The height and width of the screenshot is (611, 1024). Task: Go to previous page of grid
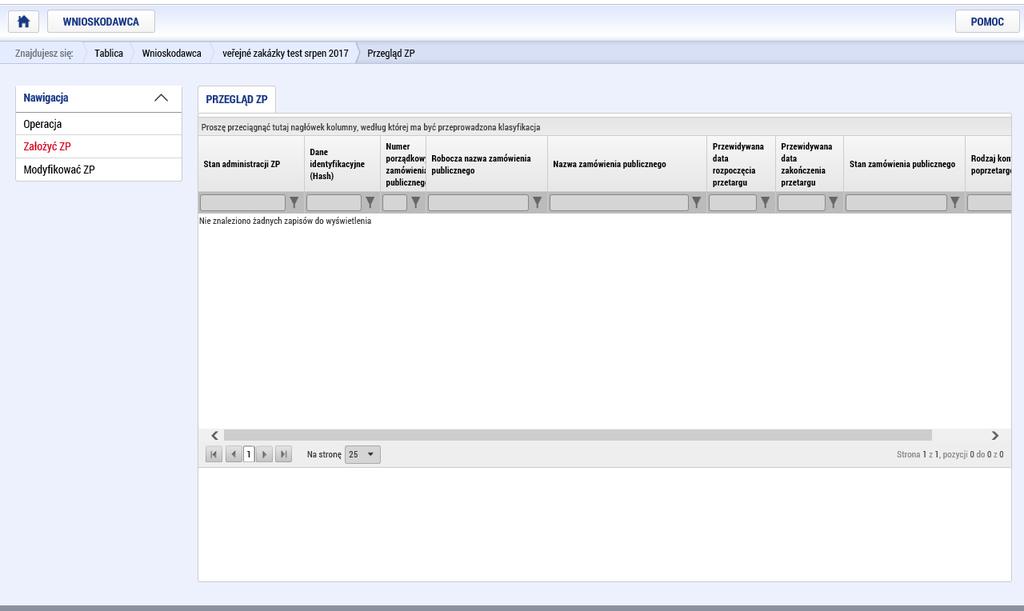(x=233, y=454)
